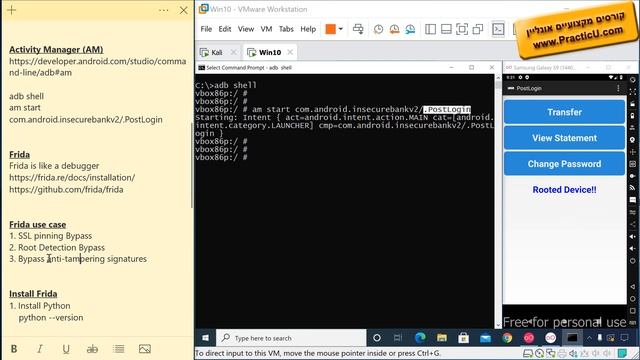Open the developer.android.com adb link
This screenshot has width=640, height=360.
(x=98, y=67)
